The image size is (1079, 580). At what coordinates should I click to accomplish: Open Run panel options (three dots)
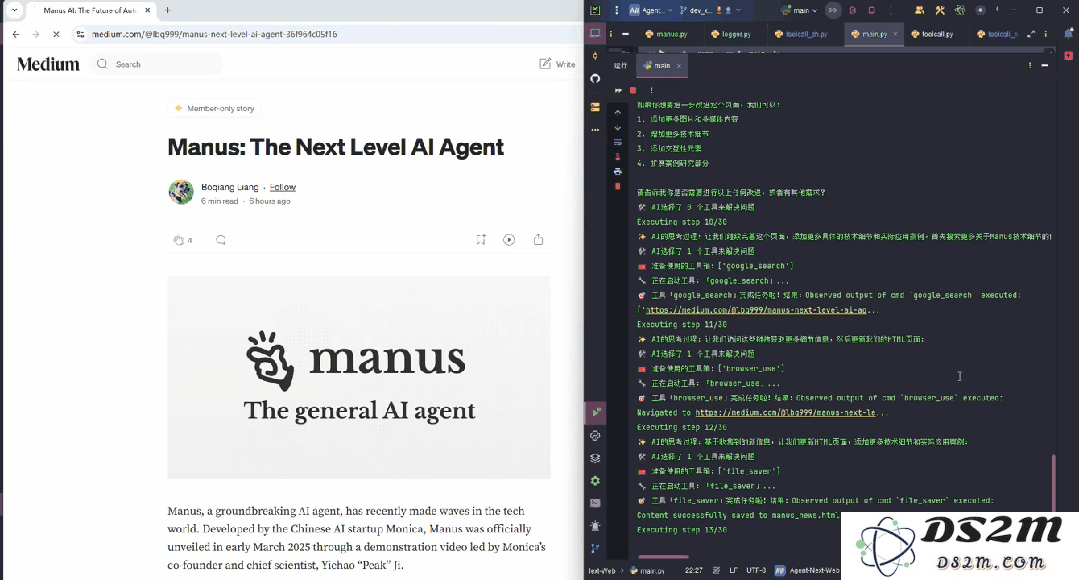coord(1029,65)
